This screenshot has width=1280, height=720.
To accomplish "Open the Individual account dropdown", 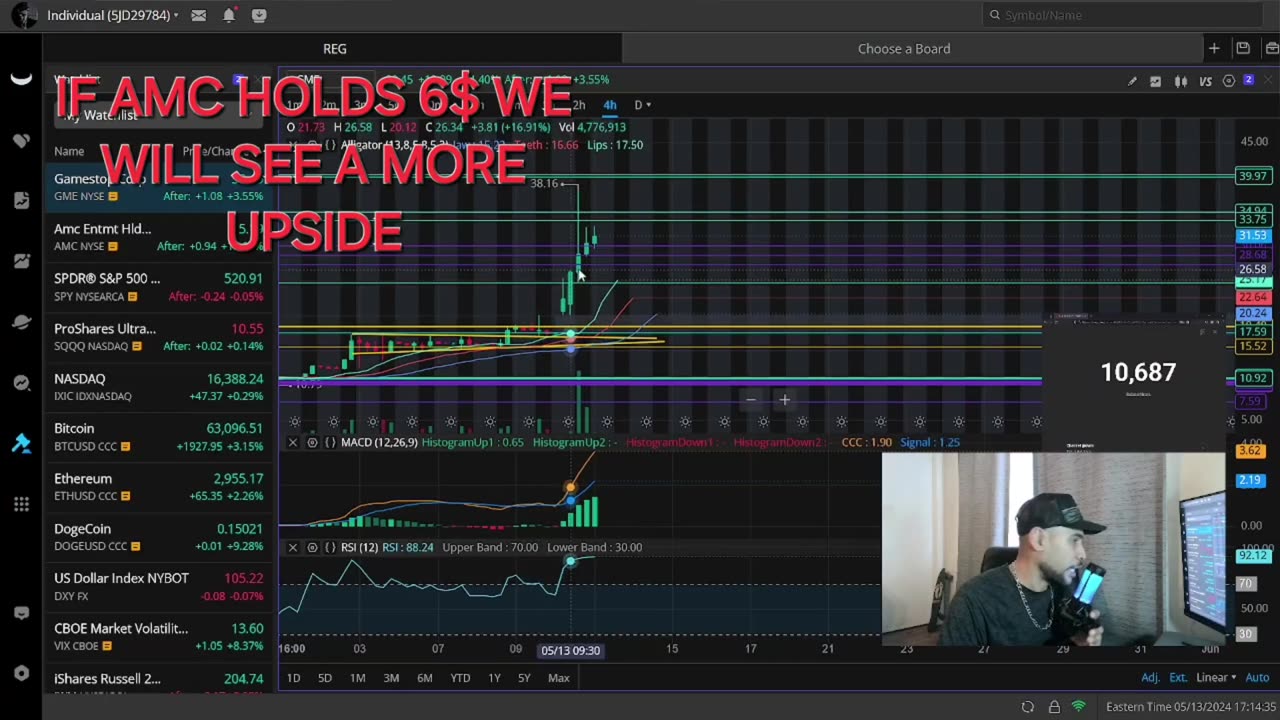I will click(x=113, y=15).
